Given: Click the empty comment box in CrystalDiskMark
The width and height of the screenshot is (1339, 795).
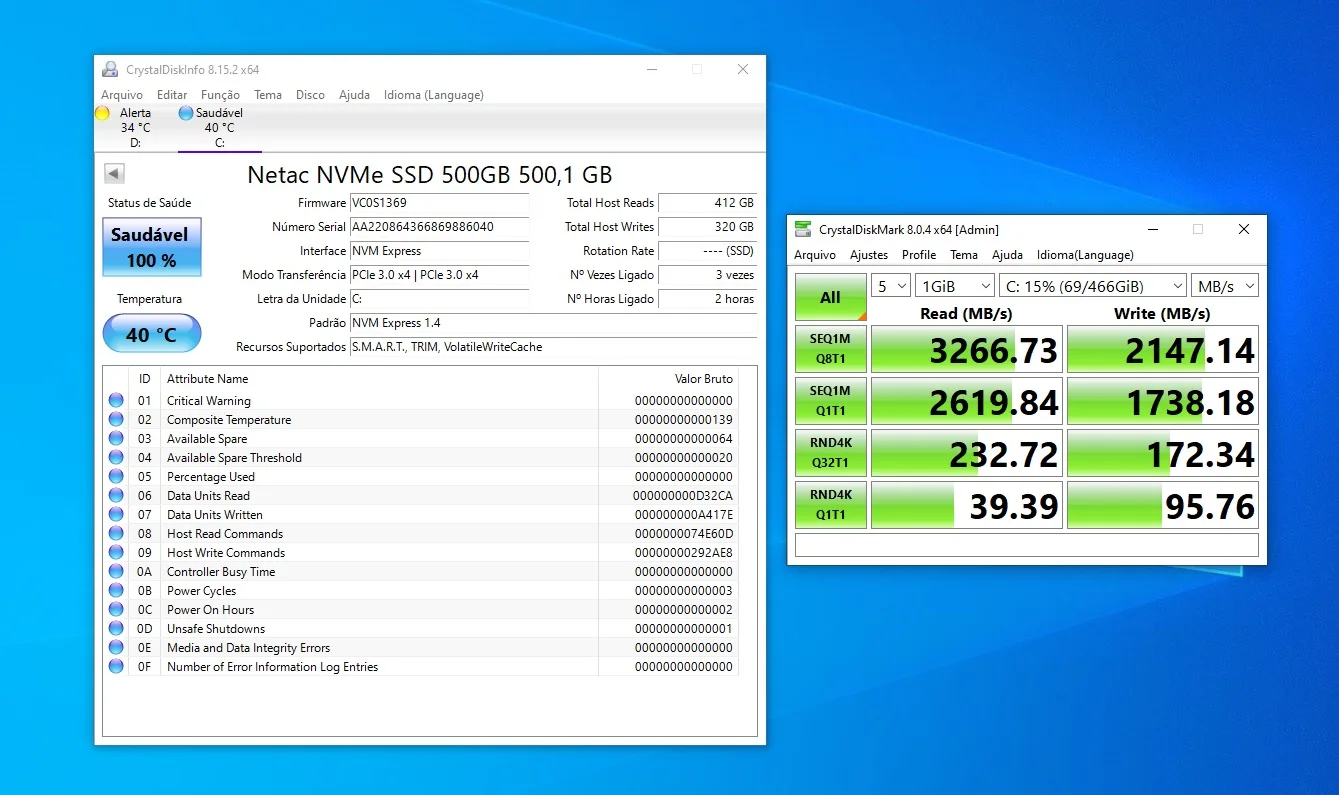Looking at the screenshot, I should click(x=1027, y=545).
